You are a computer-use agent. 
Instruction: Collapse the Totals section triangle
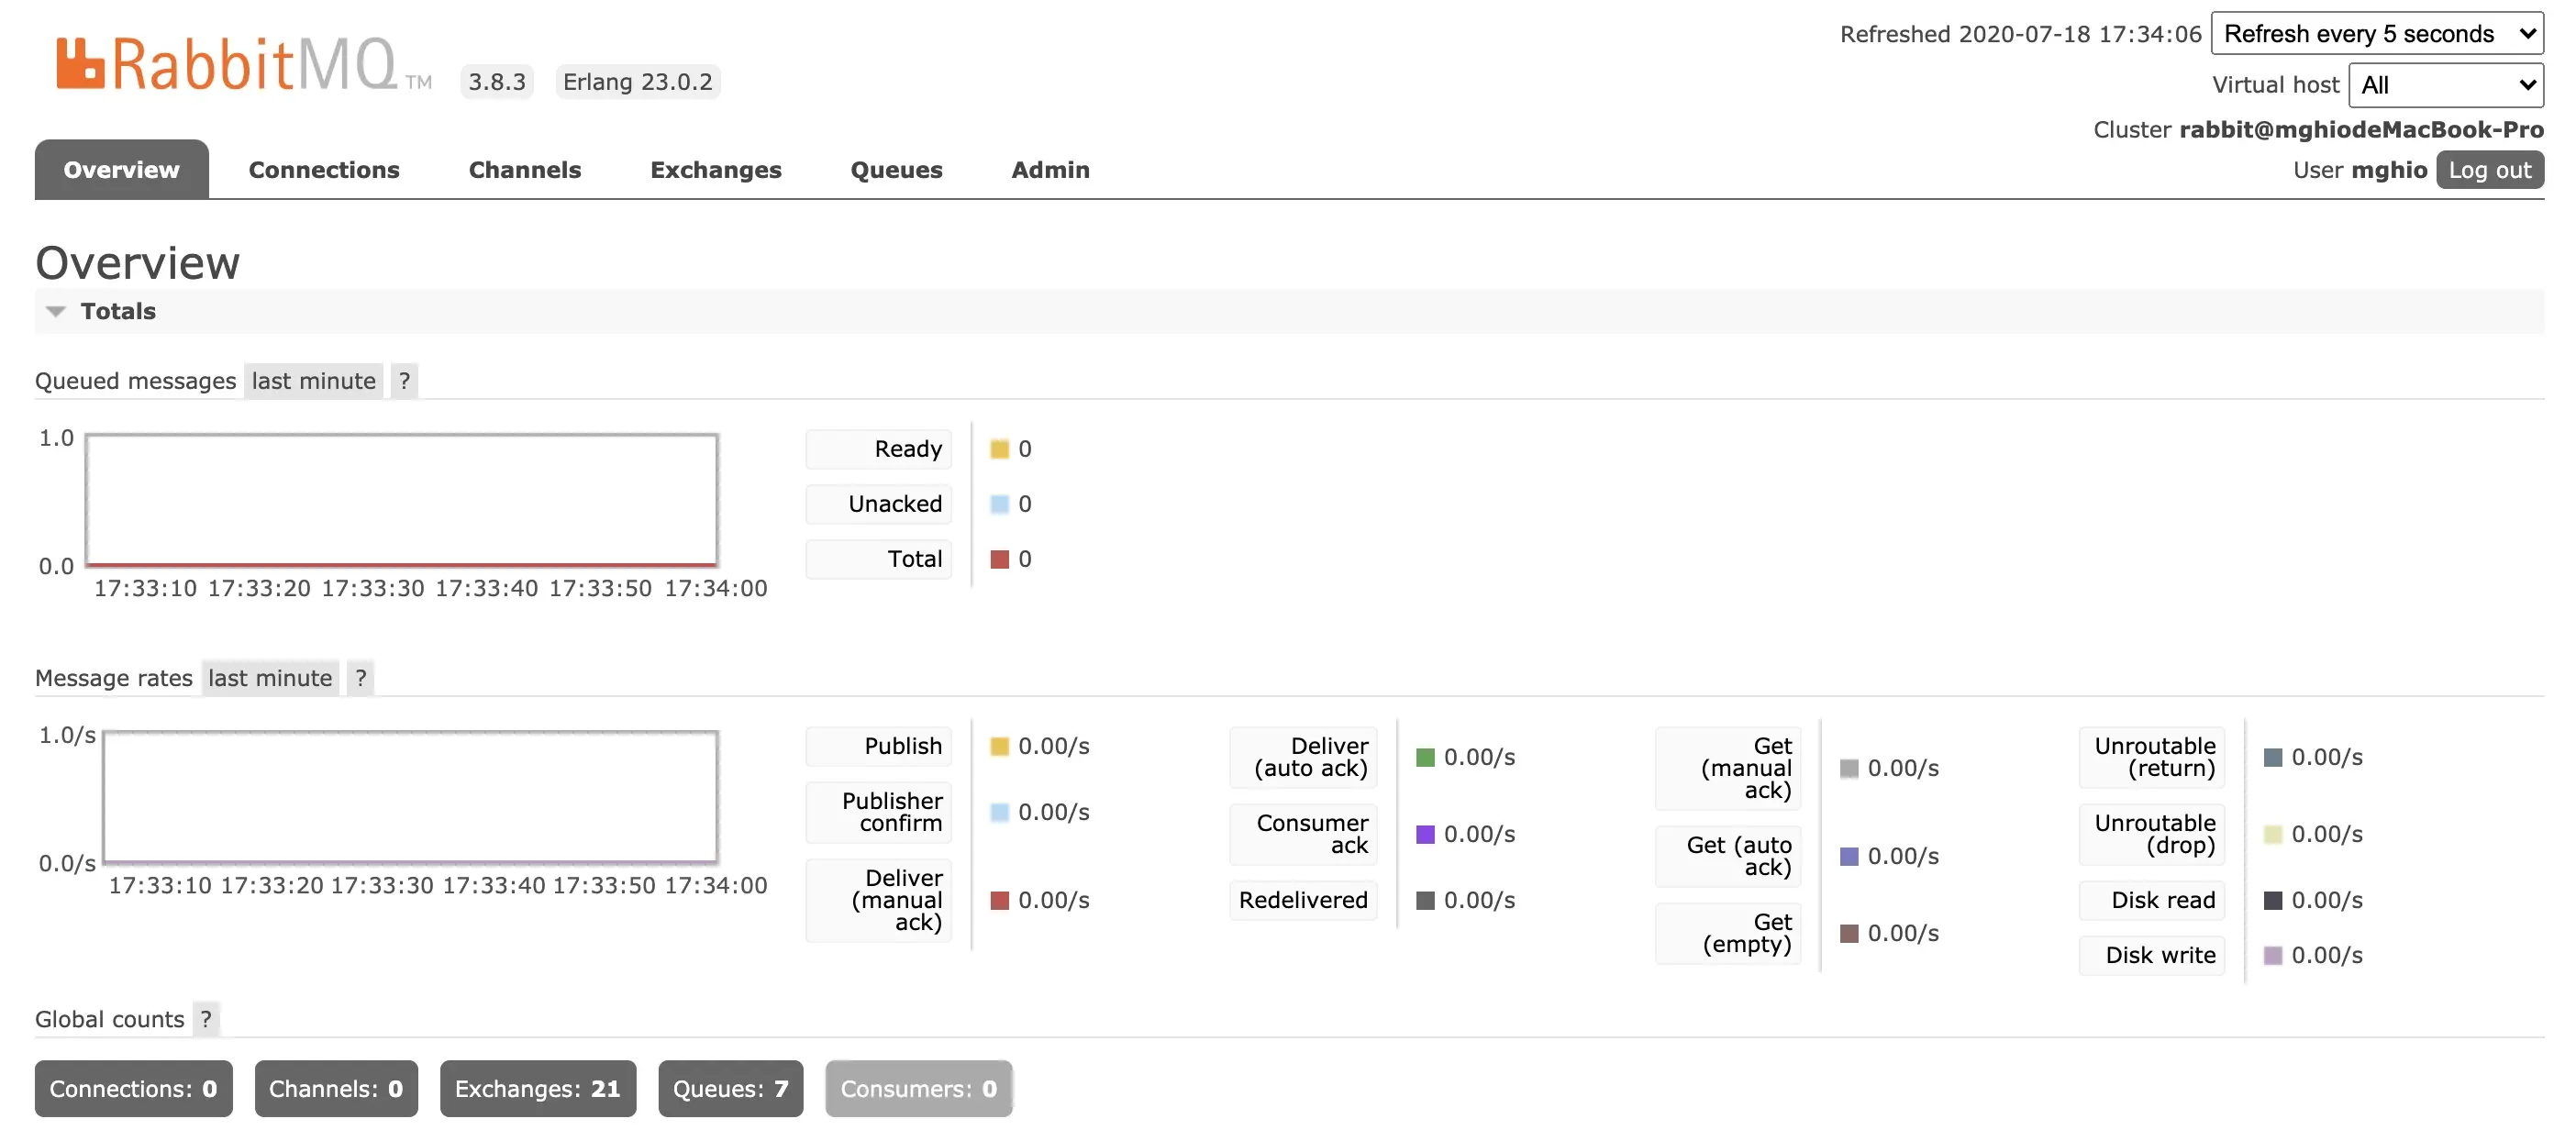56,312
